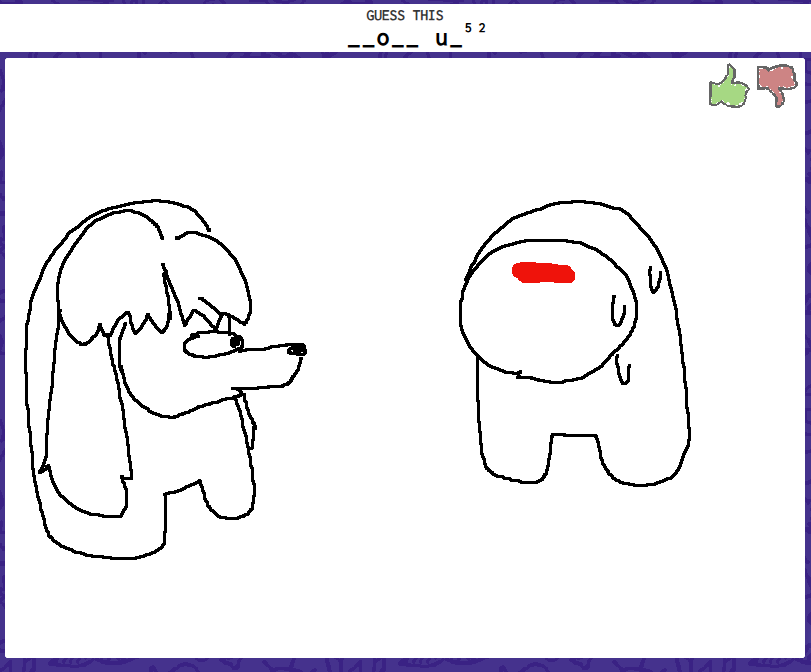
Task: Click the green thumbs-up like icon
Action: 729,87
